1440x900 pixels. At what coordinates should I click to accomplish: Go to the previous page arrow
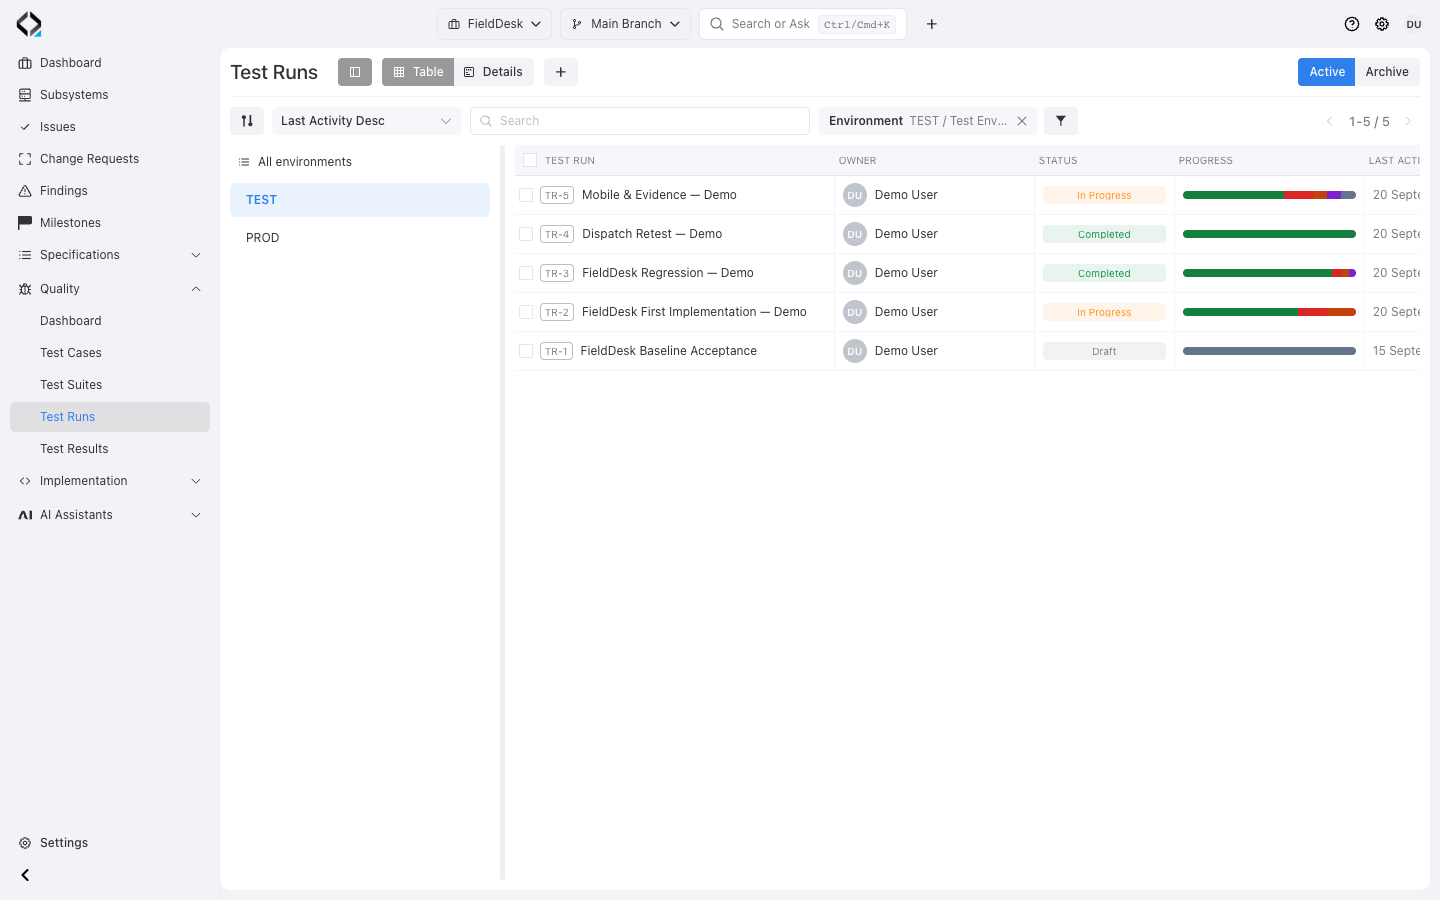click(1330, 121)
